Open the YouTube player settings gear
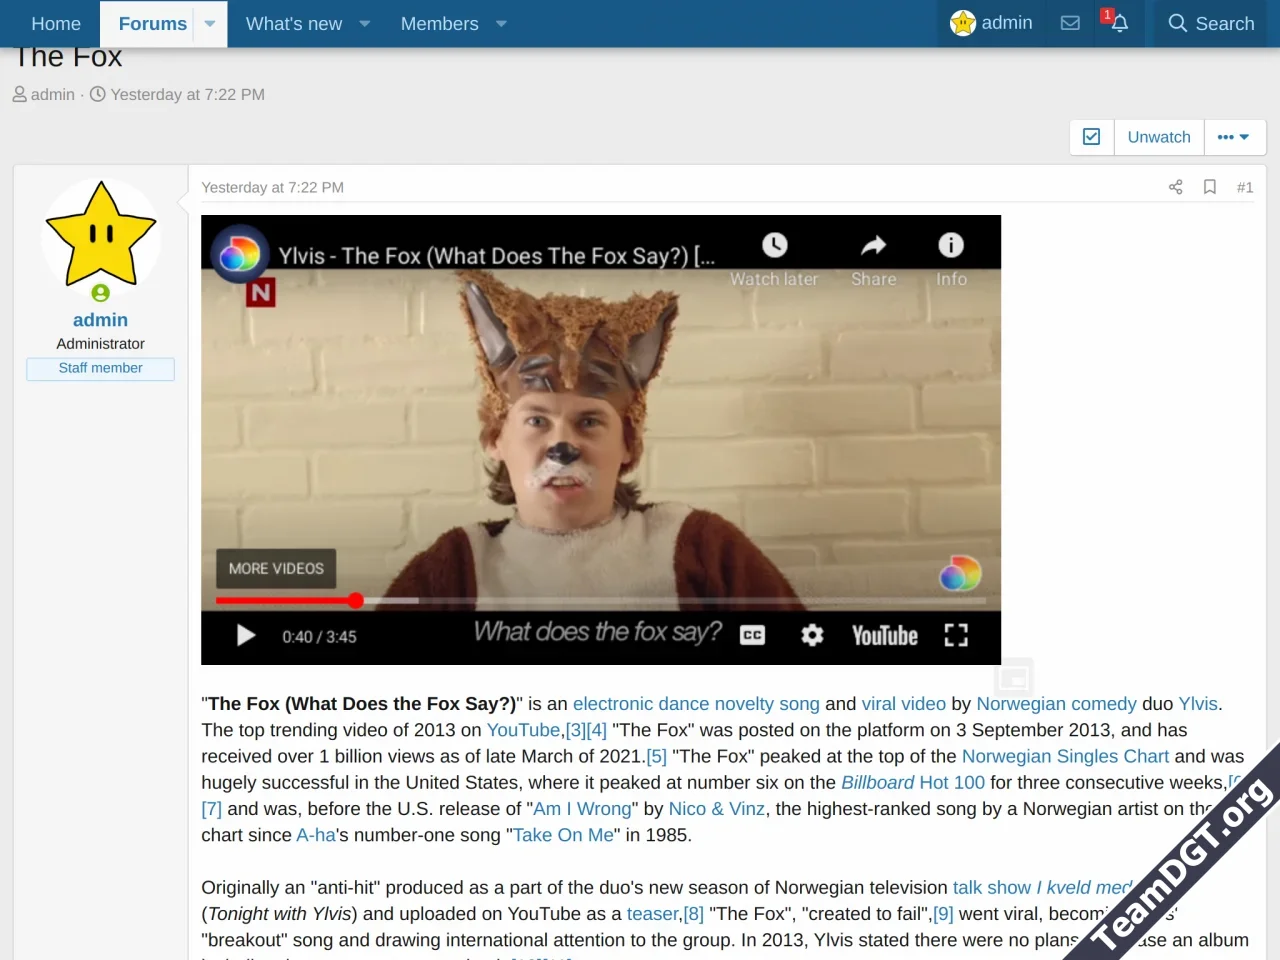 click(x=812, y=635)
